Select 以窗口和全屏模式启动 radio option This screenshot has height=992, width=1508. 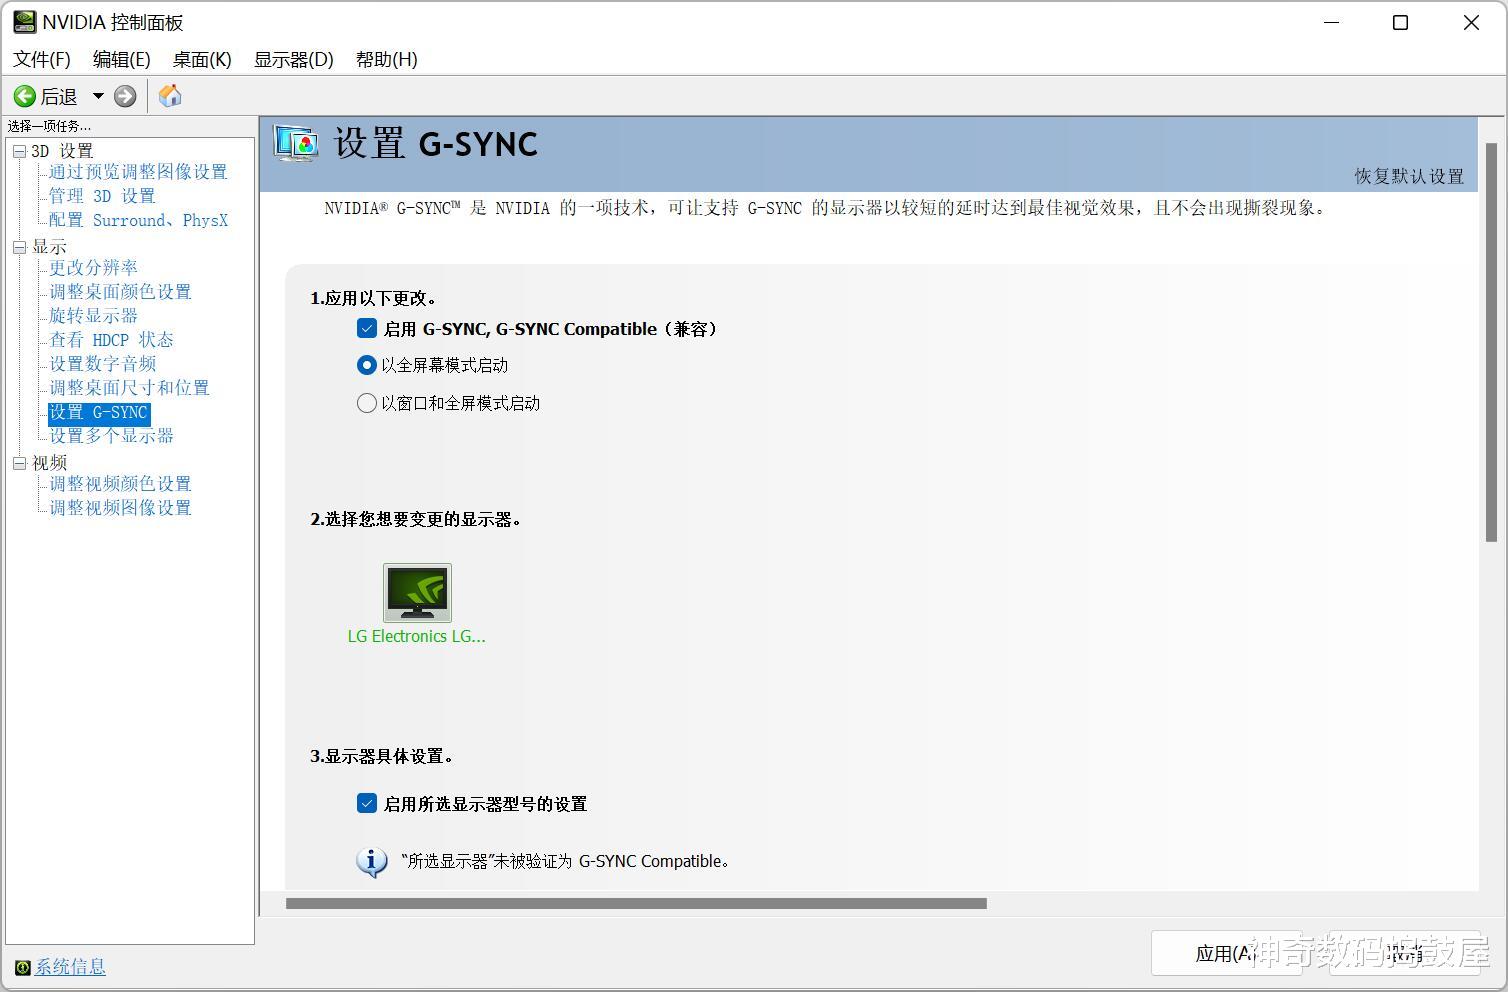pos(366,402)
